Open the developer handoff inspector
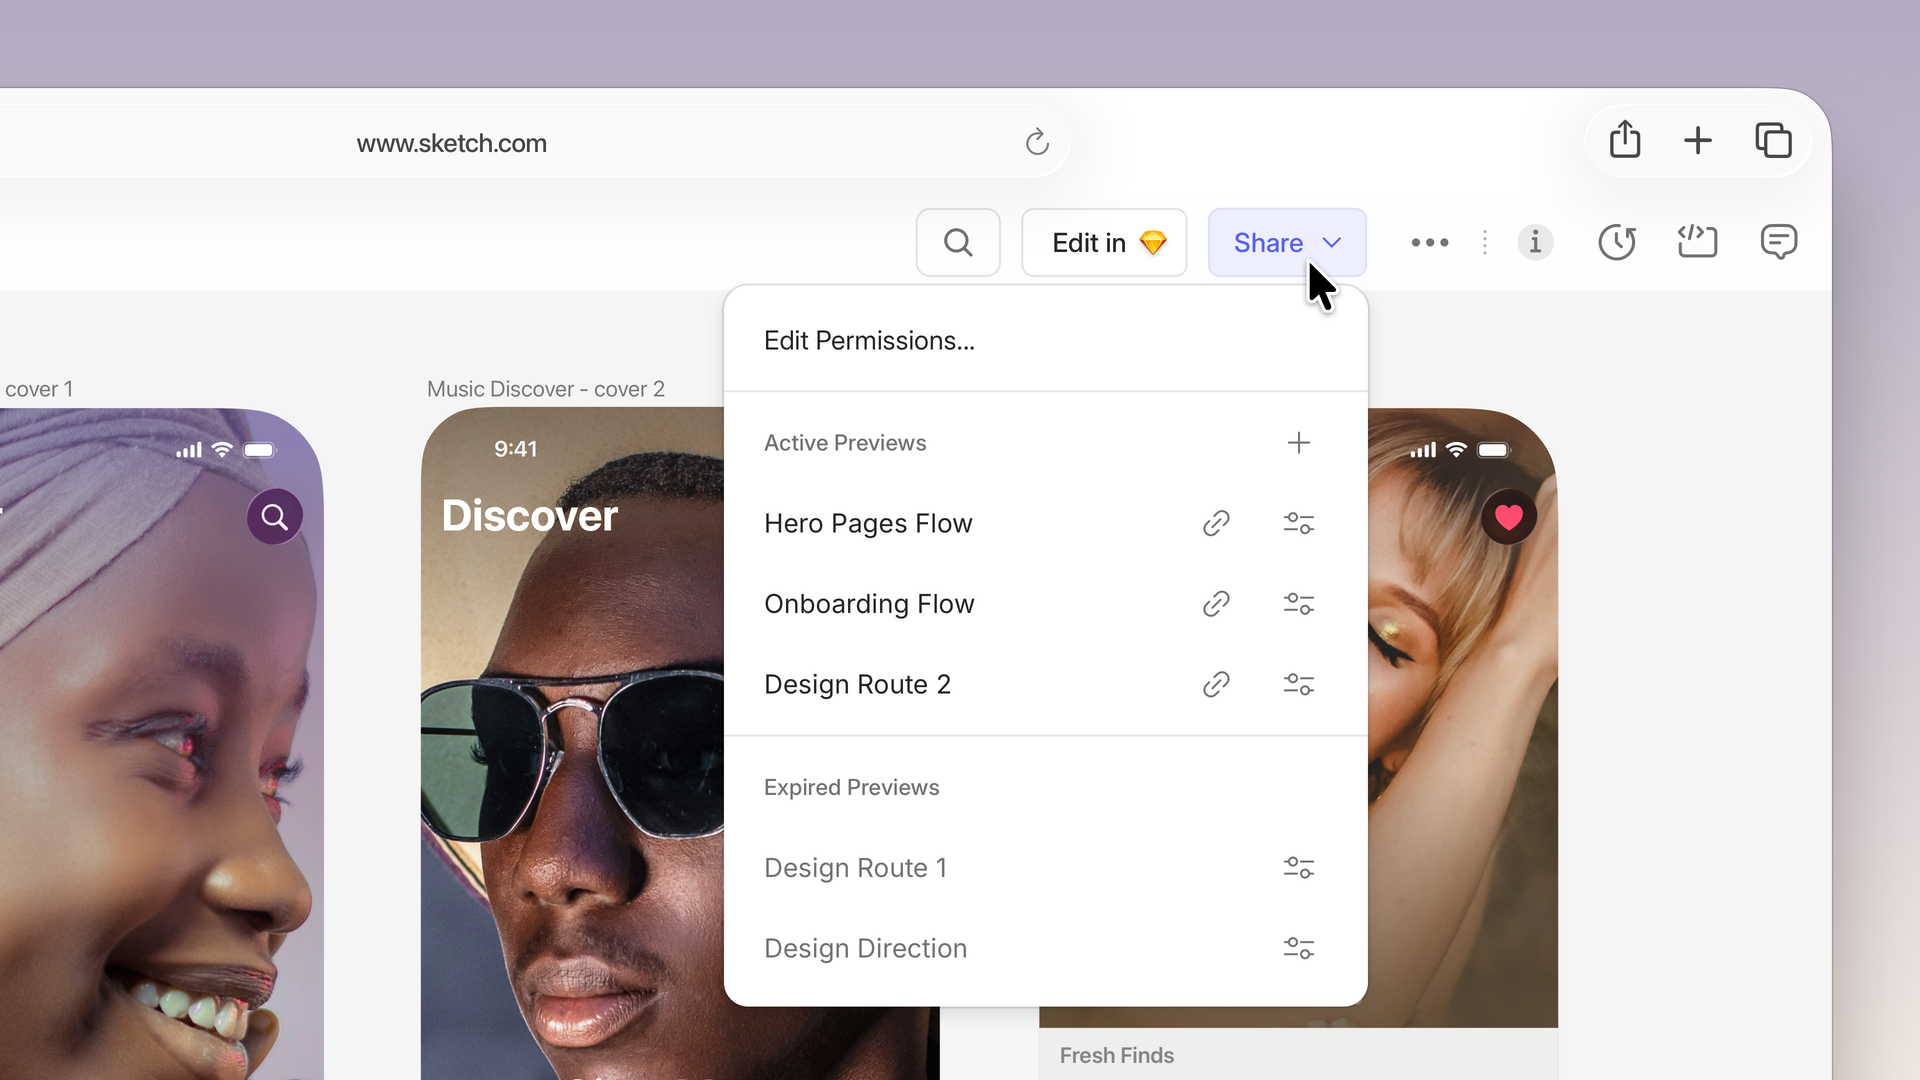Screen dimensions: 1920x1080 tap(1697, 242)
